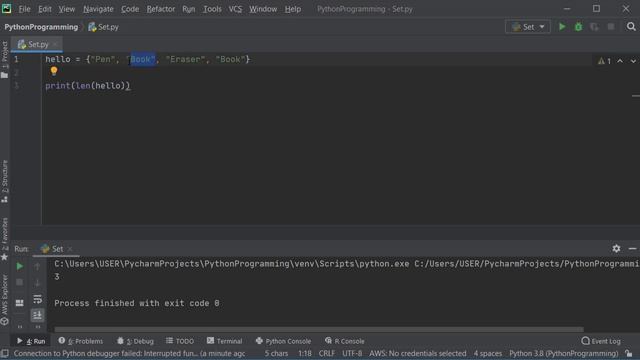This screenshot has width=640, height=360.
Task: Click the print(len(hello)) code line
Action: pyautogui.click(x=87, y=86)
